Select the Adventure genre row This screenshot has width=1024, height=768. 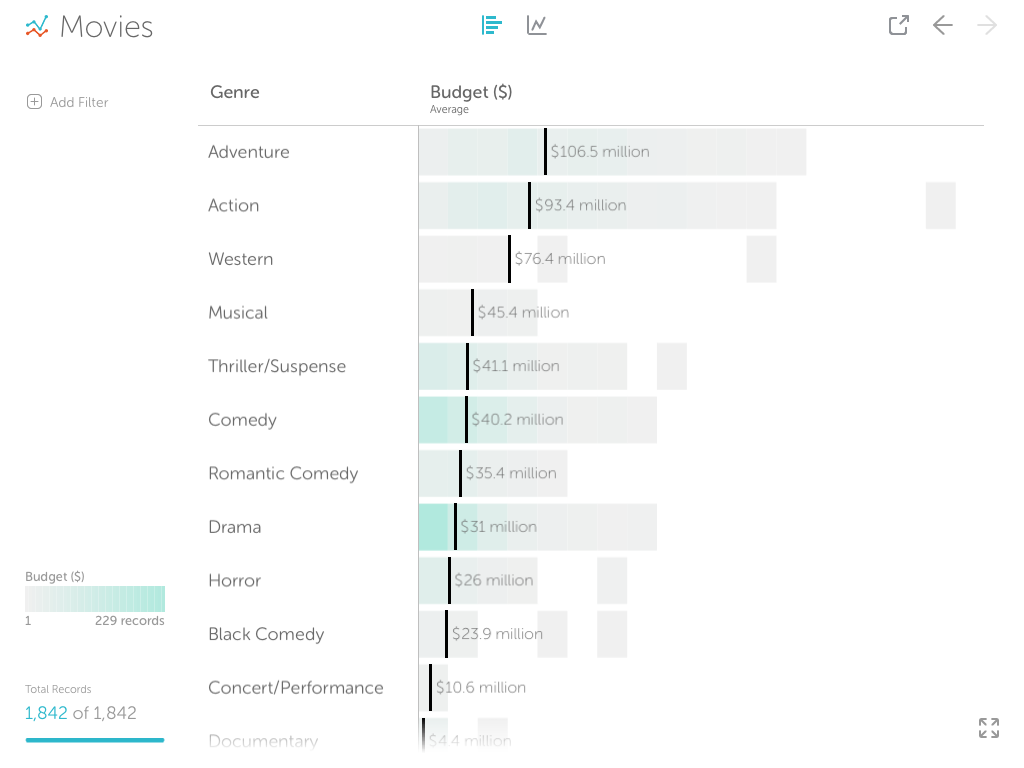(249, 152)
